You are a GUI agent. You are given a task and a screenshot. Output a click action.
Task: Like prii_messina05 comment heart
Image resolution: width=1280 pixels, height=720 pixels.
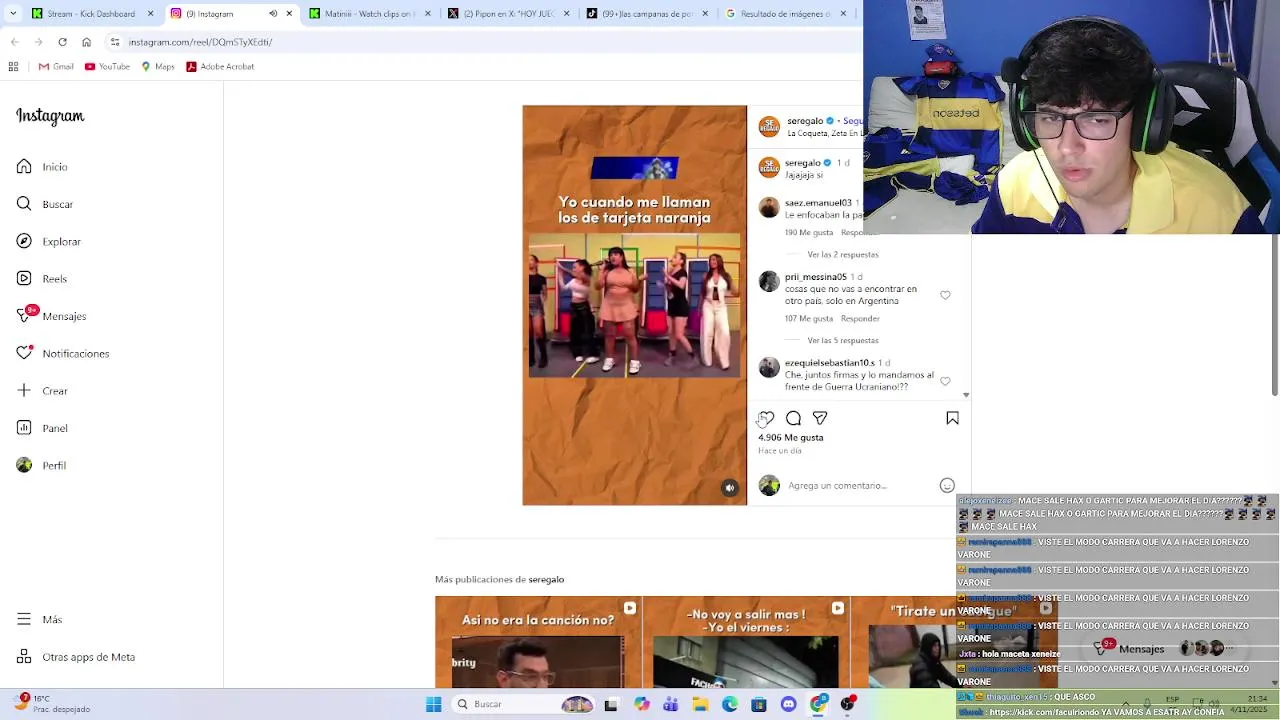click(945, 295)
